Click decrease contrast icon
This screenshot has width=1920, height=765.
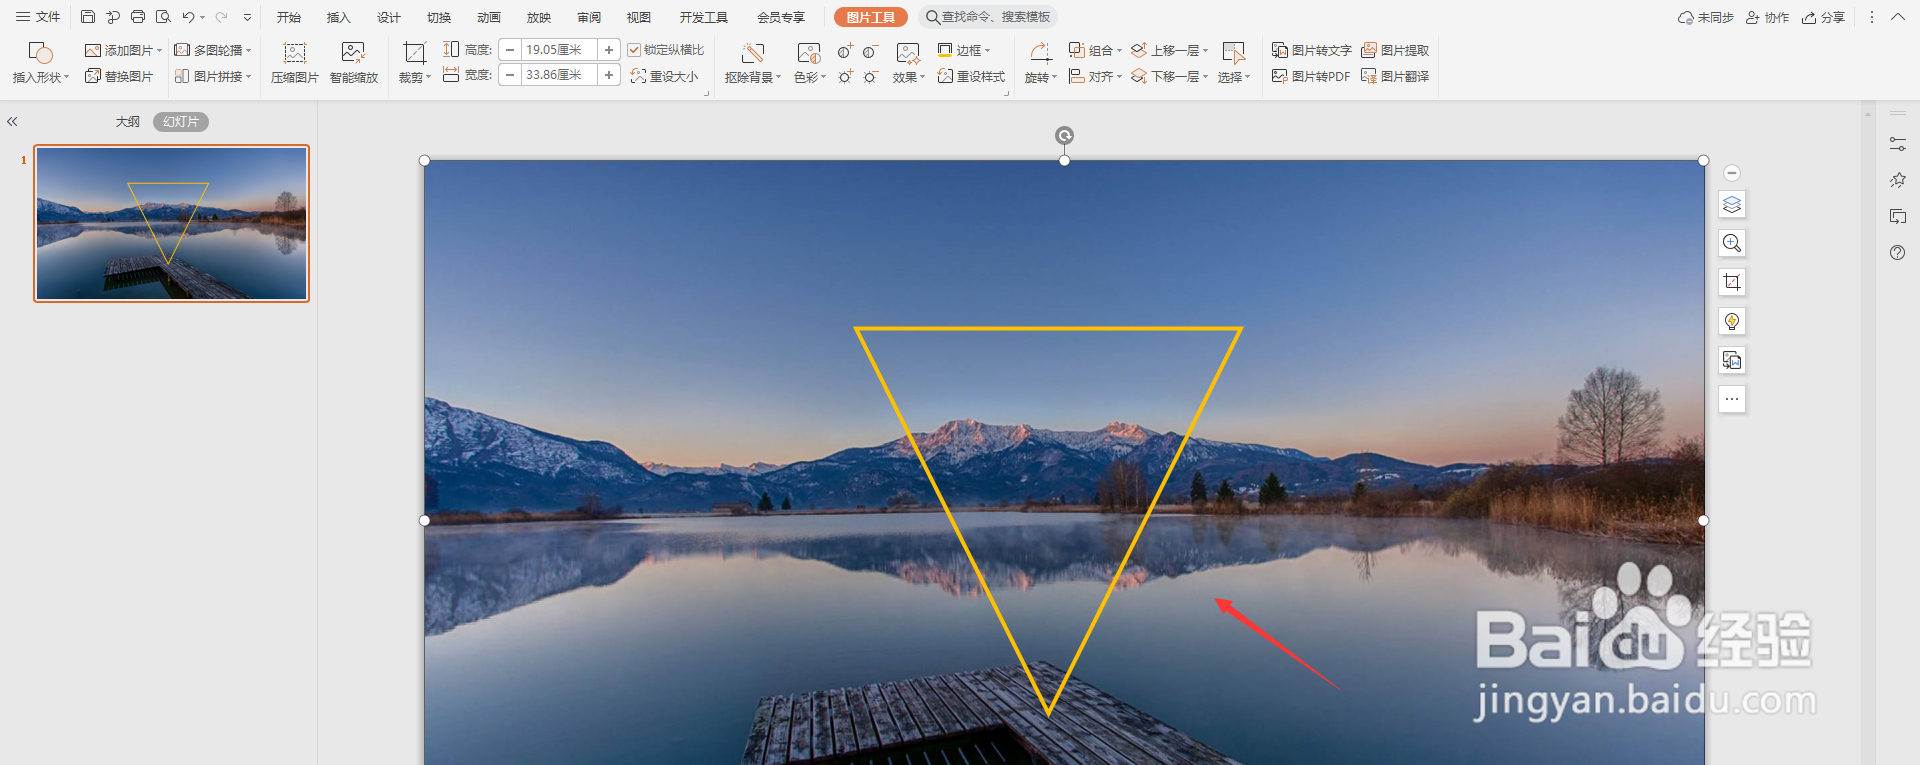click(x=870, y=51)
